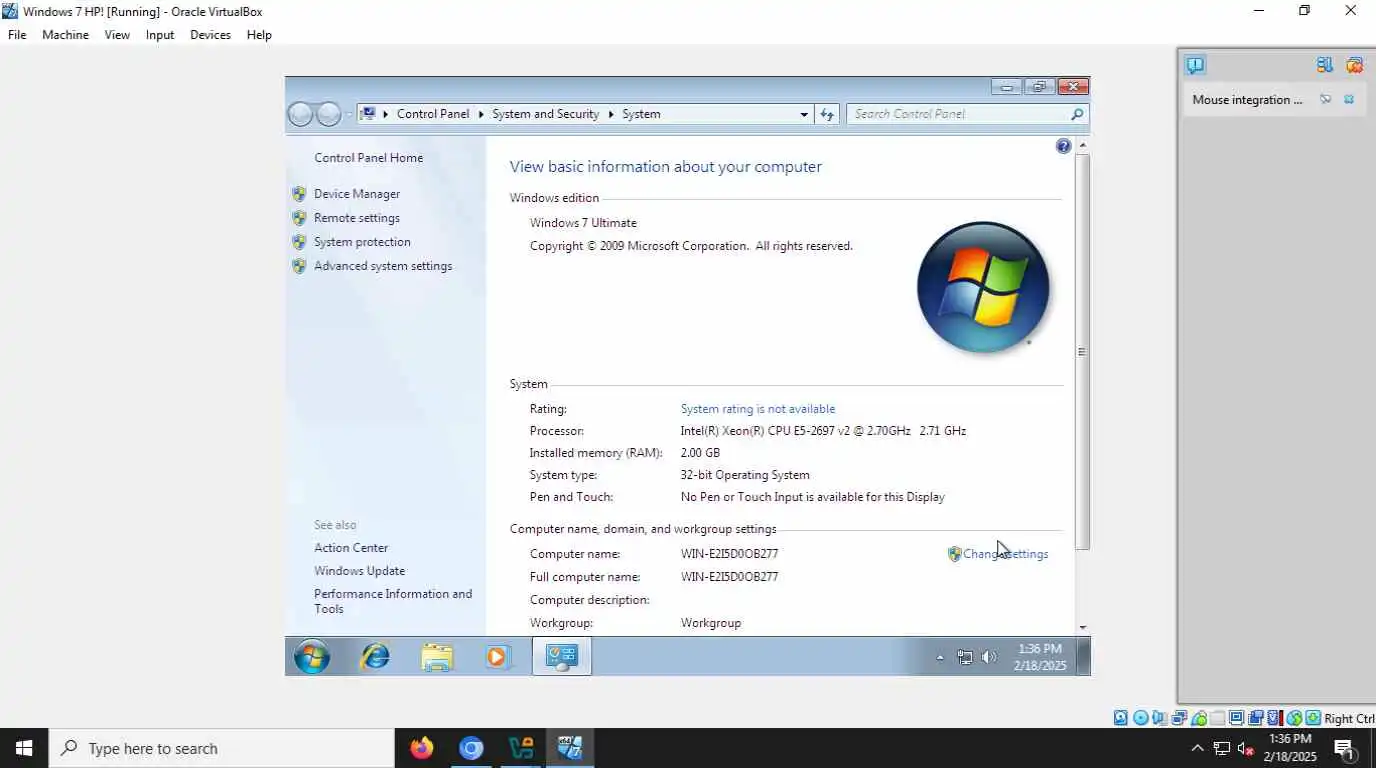Screen dimensions: 1376x768
Task: Open VirtualBox Devices menu
Action: (x=210, y=35)
